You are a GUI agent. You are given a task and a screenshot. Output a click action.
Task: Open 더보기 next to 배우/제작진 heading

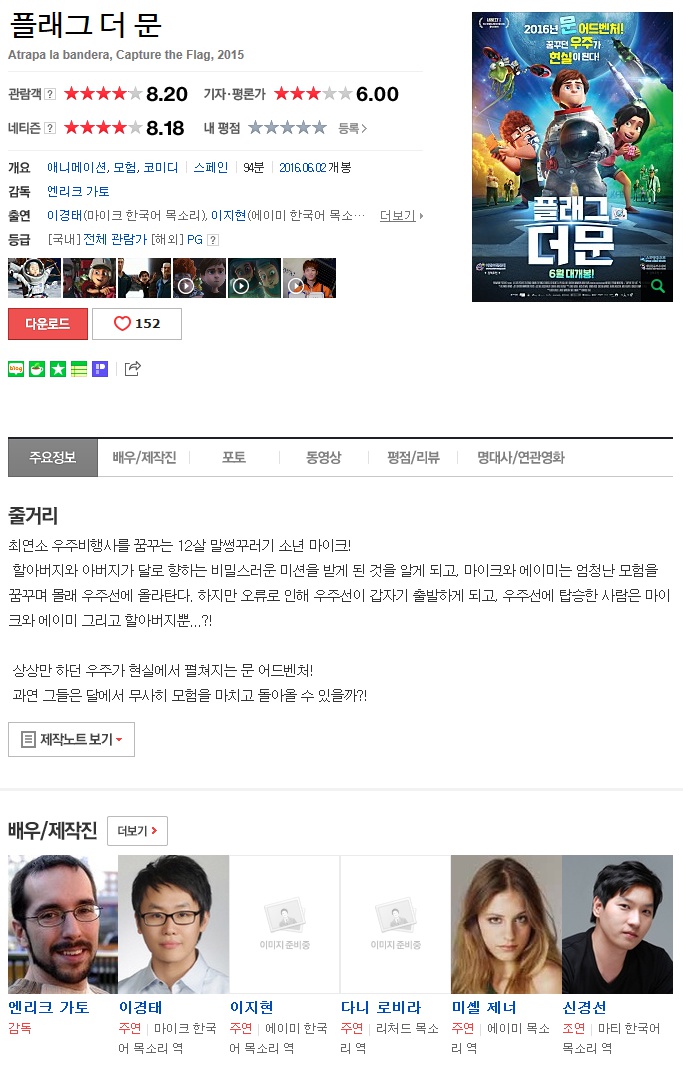tap(138, 831)
